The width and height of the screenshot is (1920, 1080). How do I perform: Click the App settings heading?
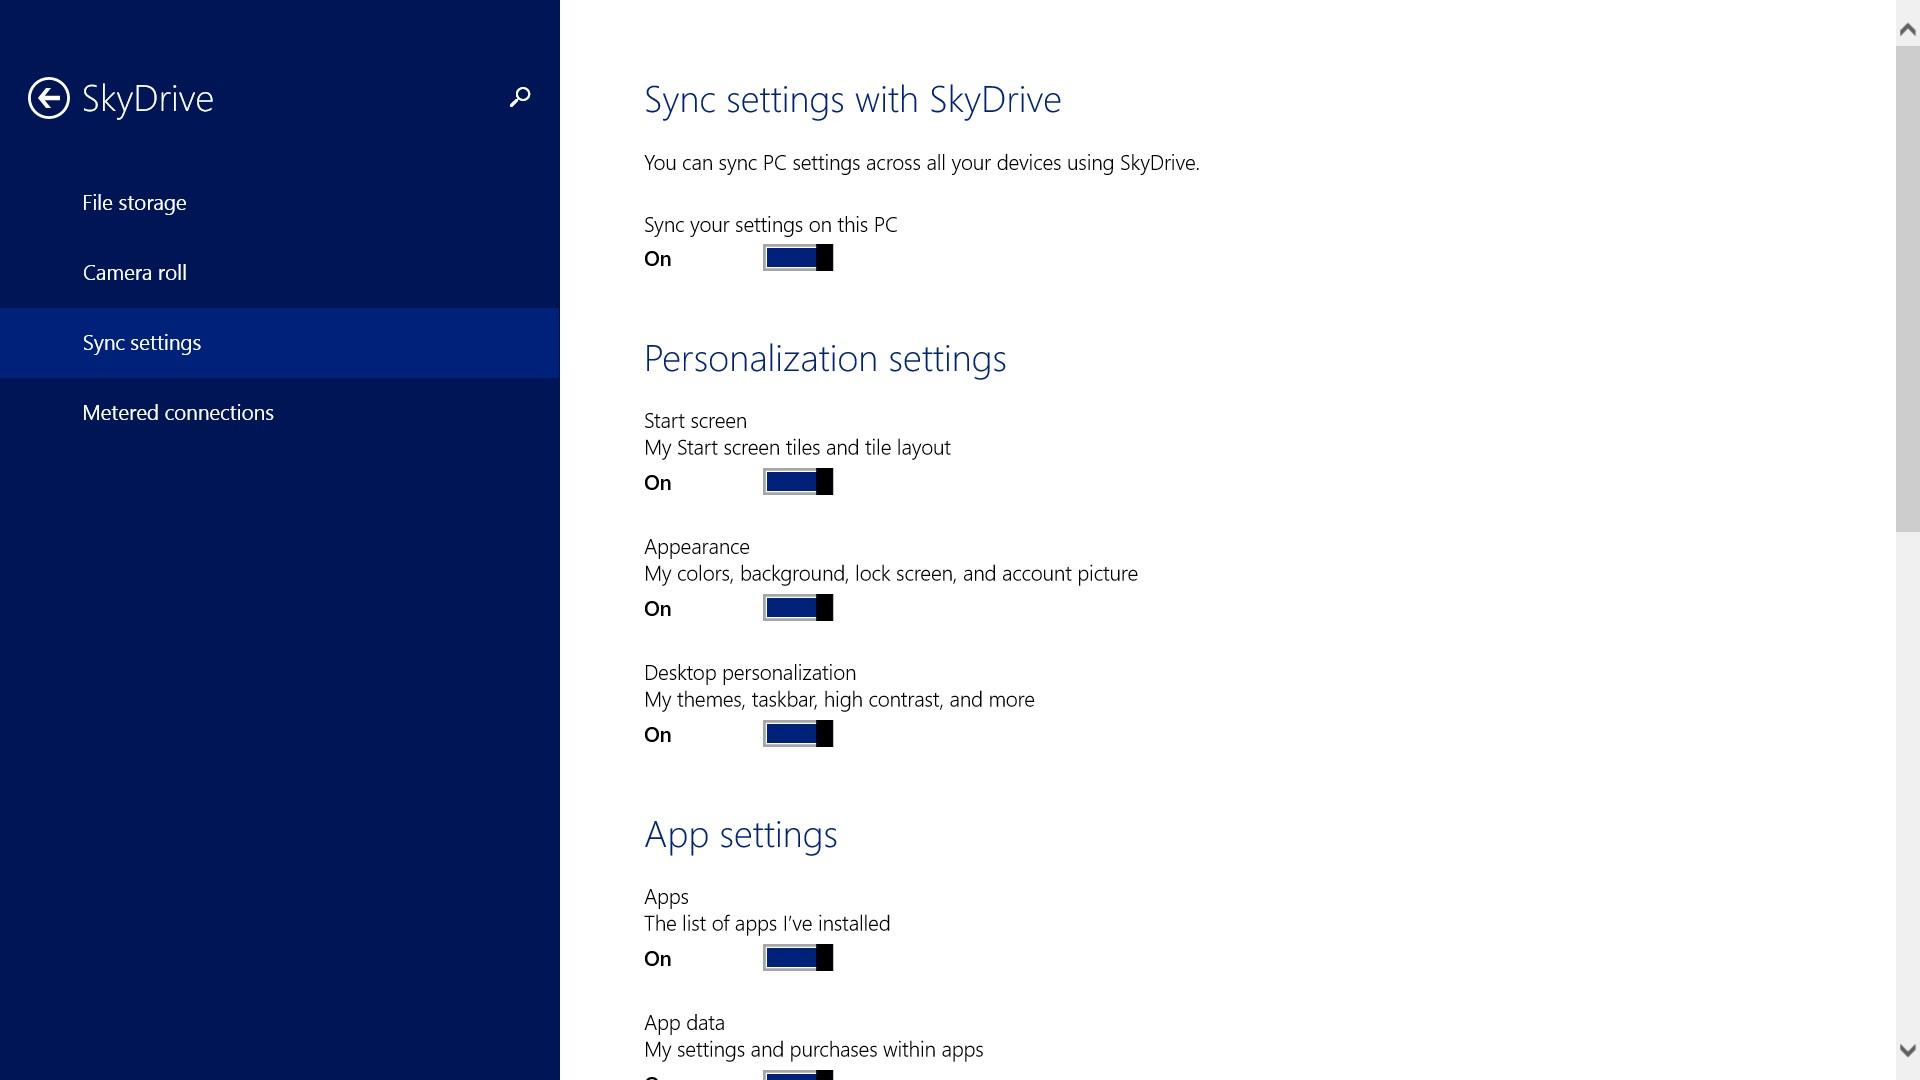pyautogui.click(x=740, y=835)
